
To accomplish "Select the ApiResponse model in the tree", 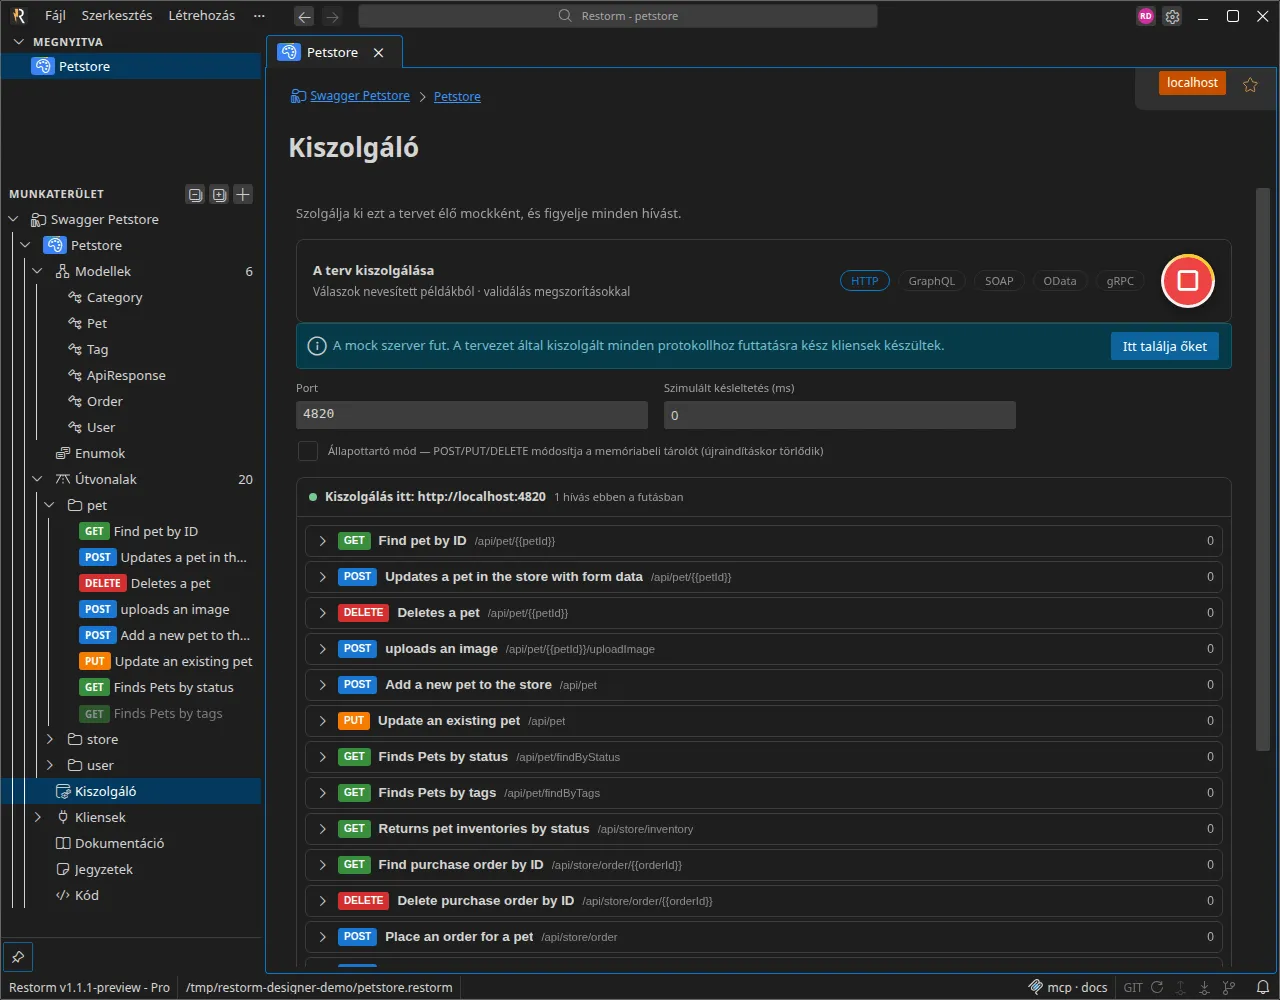I will click(x=126, y=376).
